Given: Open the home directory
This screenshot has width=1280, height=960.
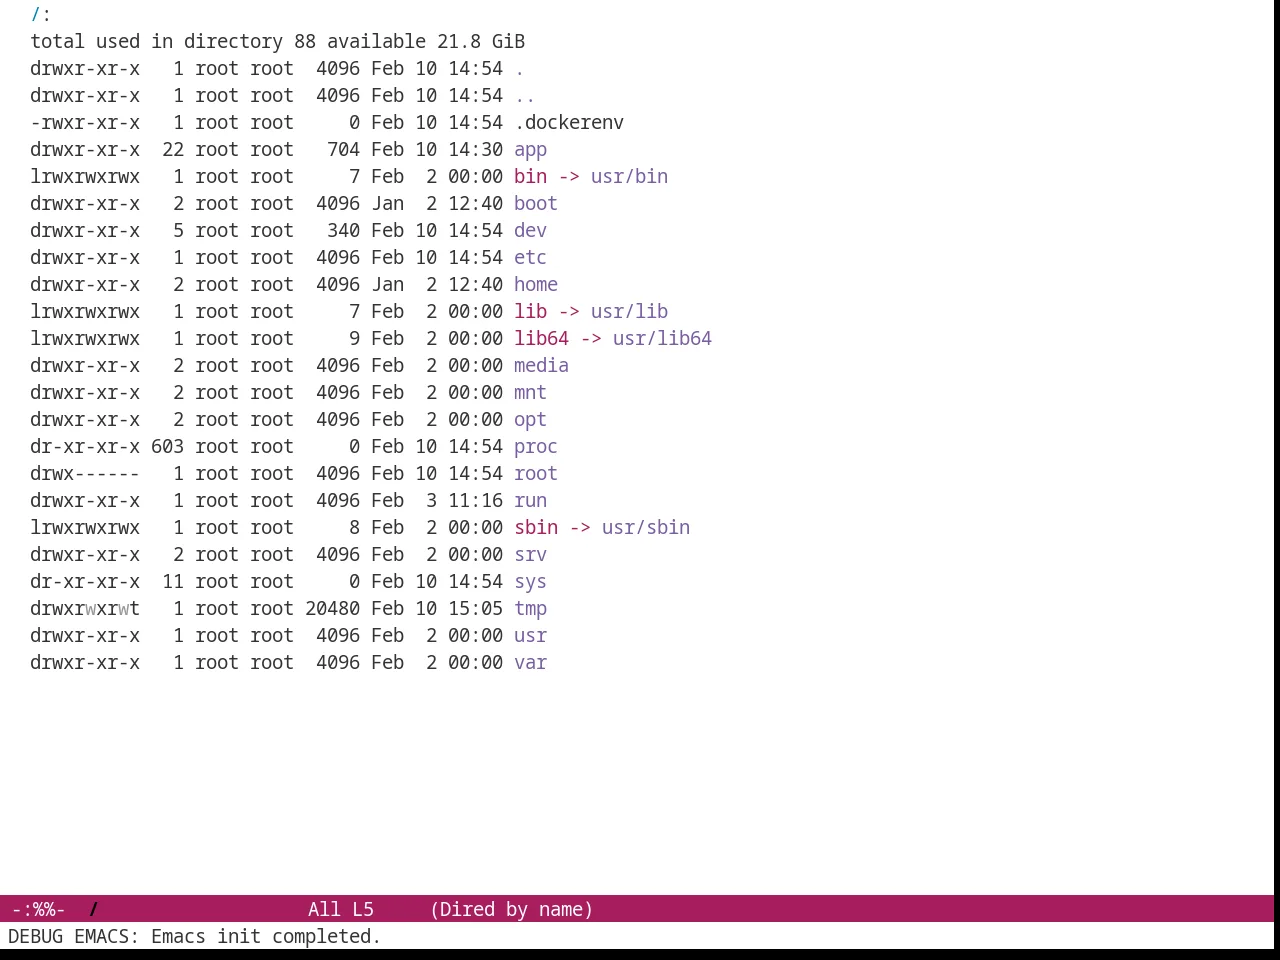Looking at the screenshot, I should 536,284.
